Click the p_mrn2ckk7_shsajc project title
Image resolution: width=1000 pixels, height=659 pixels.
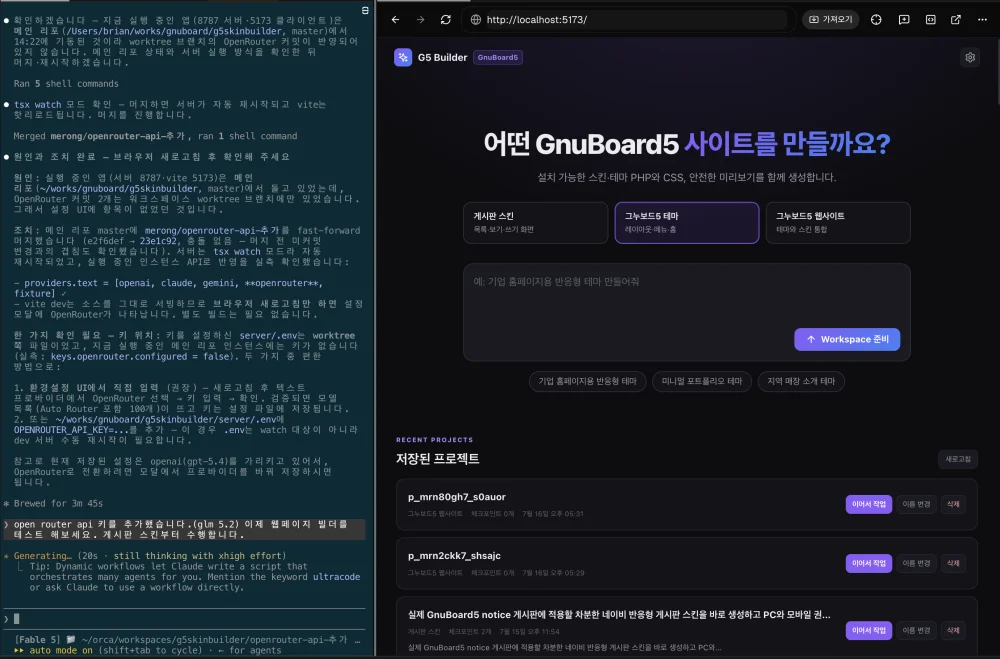(x=454, y=556)
